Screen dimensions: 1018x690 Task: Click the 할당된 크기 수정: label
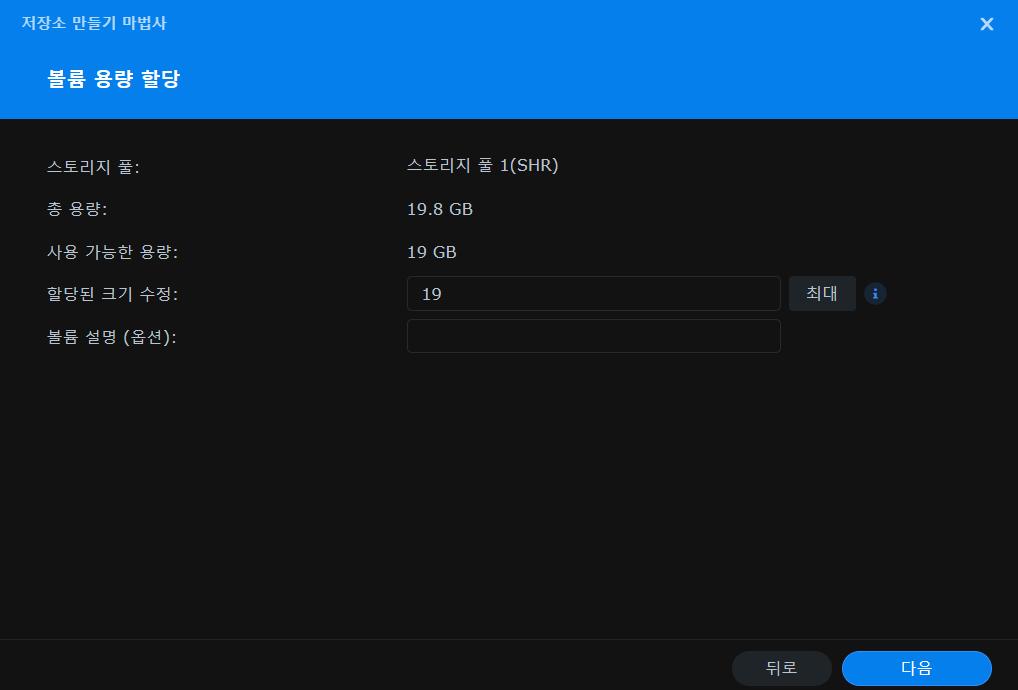[112, 295]
